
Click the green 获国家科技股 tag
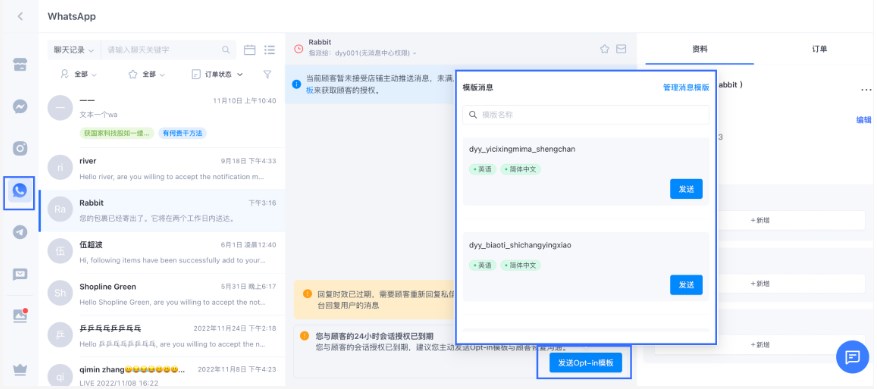pyautogui.click(x=116, y=133)
